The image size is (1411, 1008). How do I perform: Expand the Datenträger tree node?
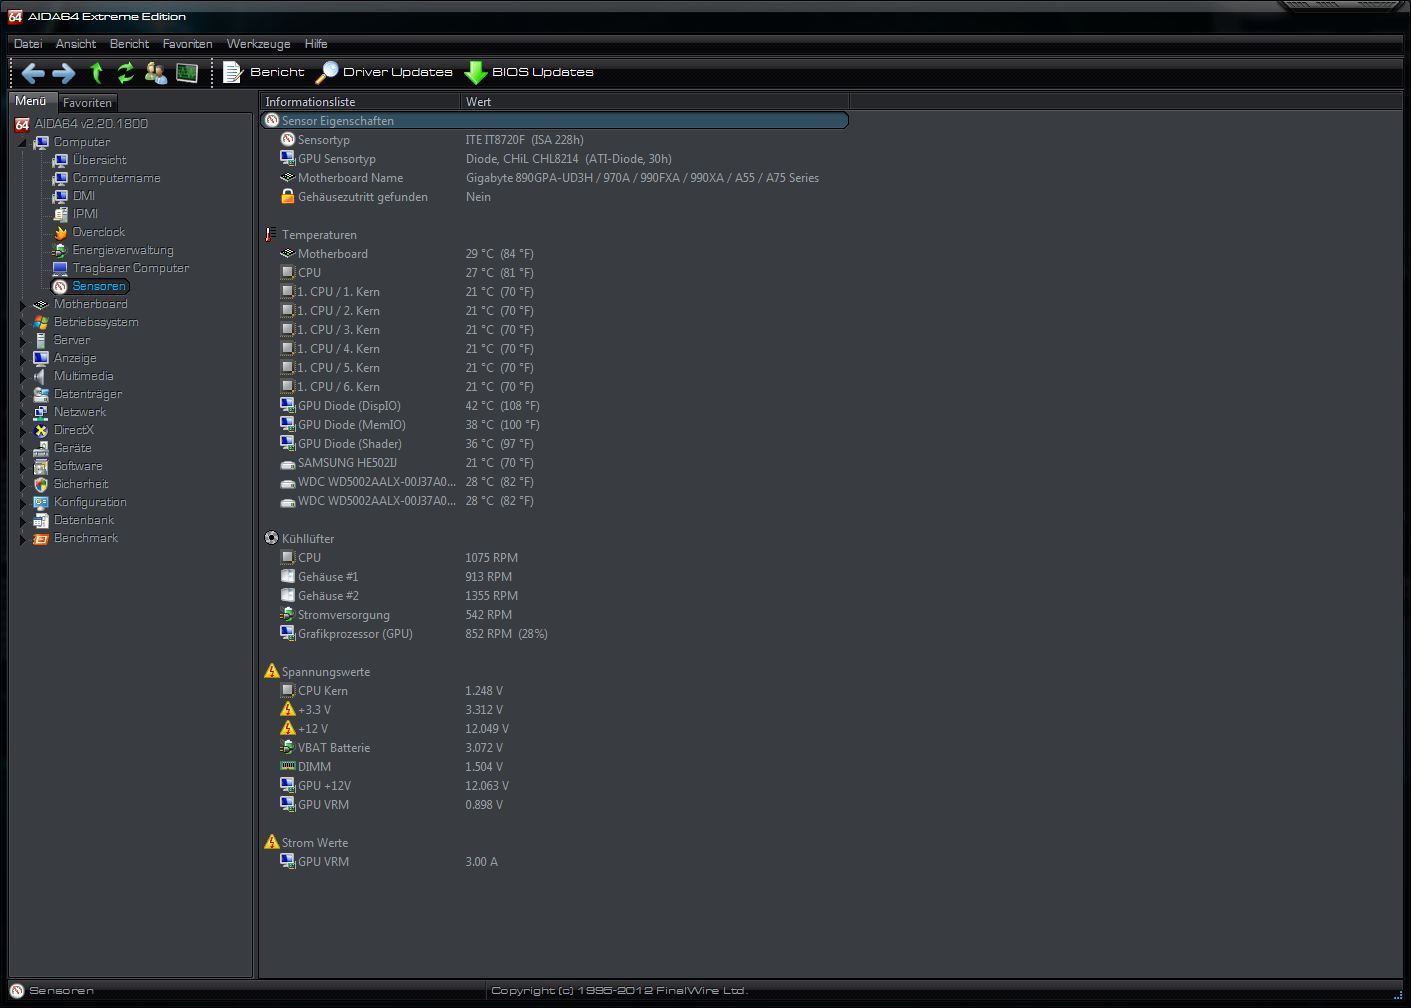(x=23, y=394)
